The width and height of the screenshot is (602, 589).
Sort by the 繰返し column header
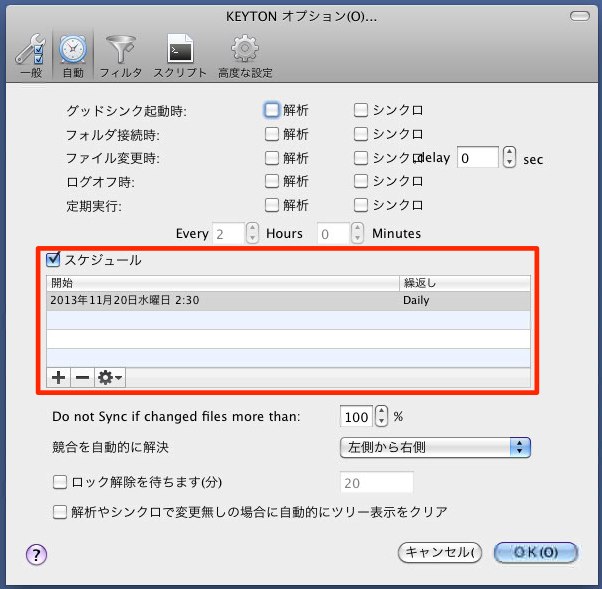465,283
